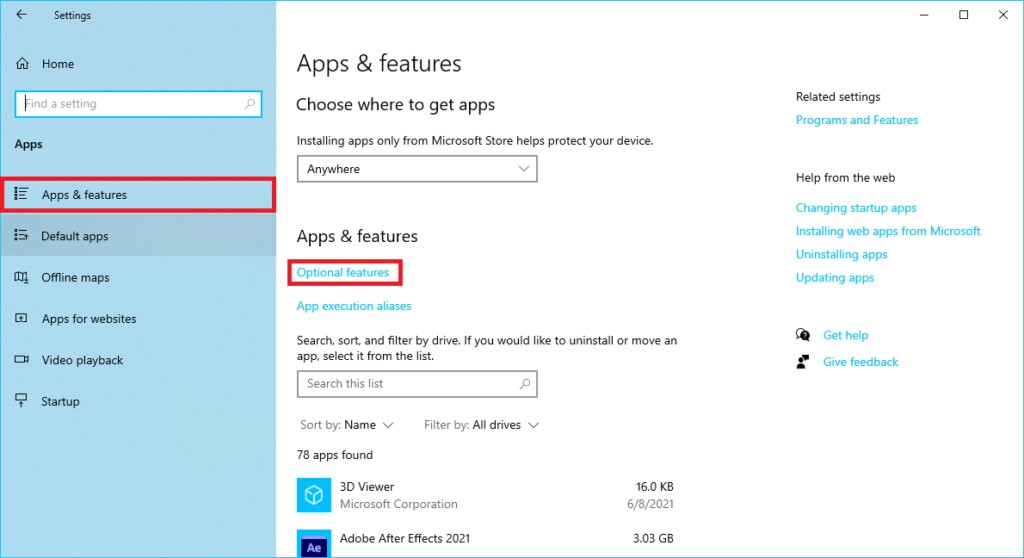Click the back arrow in Settings
Image resolution: width=1024 pixels, height=558 pixels.
coord(22,14)
